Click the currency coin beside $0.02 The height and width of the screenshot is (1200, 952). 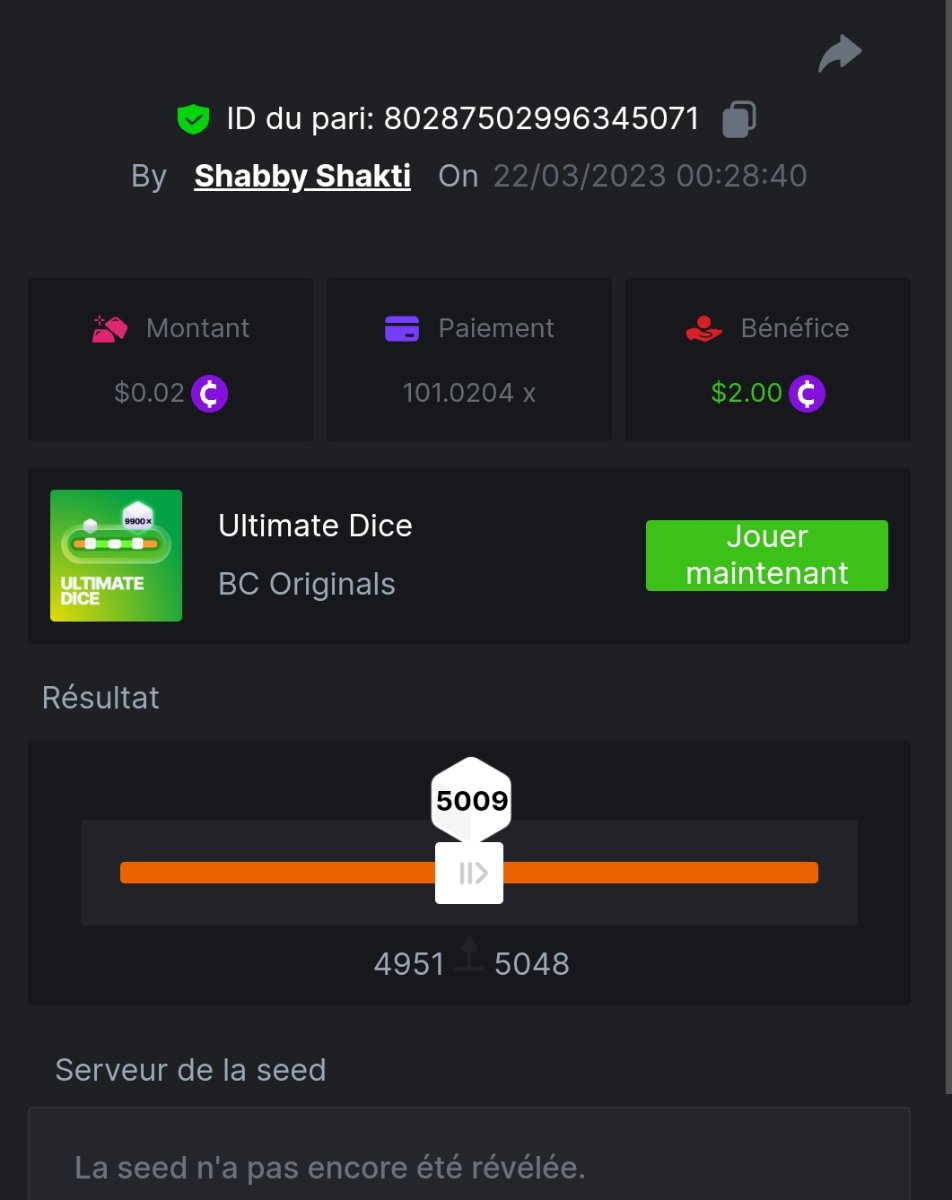pos(210,393)
